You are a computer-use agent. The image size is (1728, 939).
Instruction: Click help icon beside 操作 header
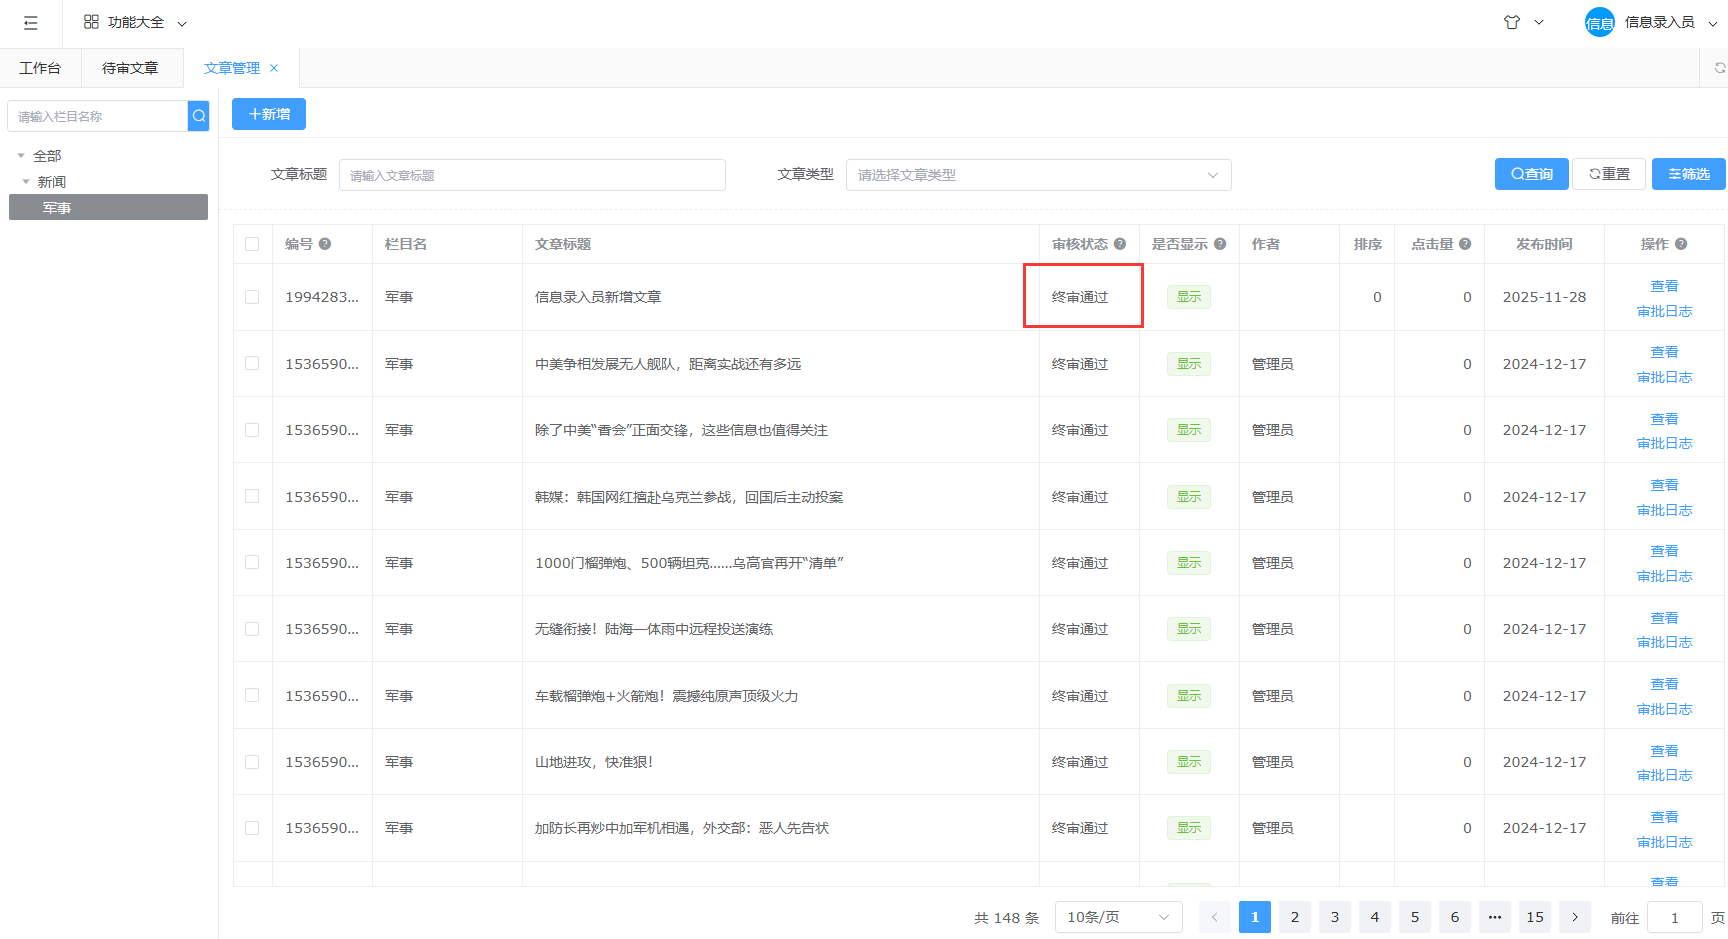pyautogui.click(x=1681, y=244)
